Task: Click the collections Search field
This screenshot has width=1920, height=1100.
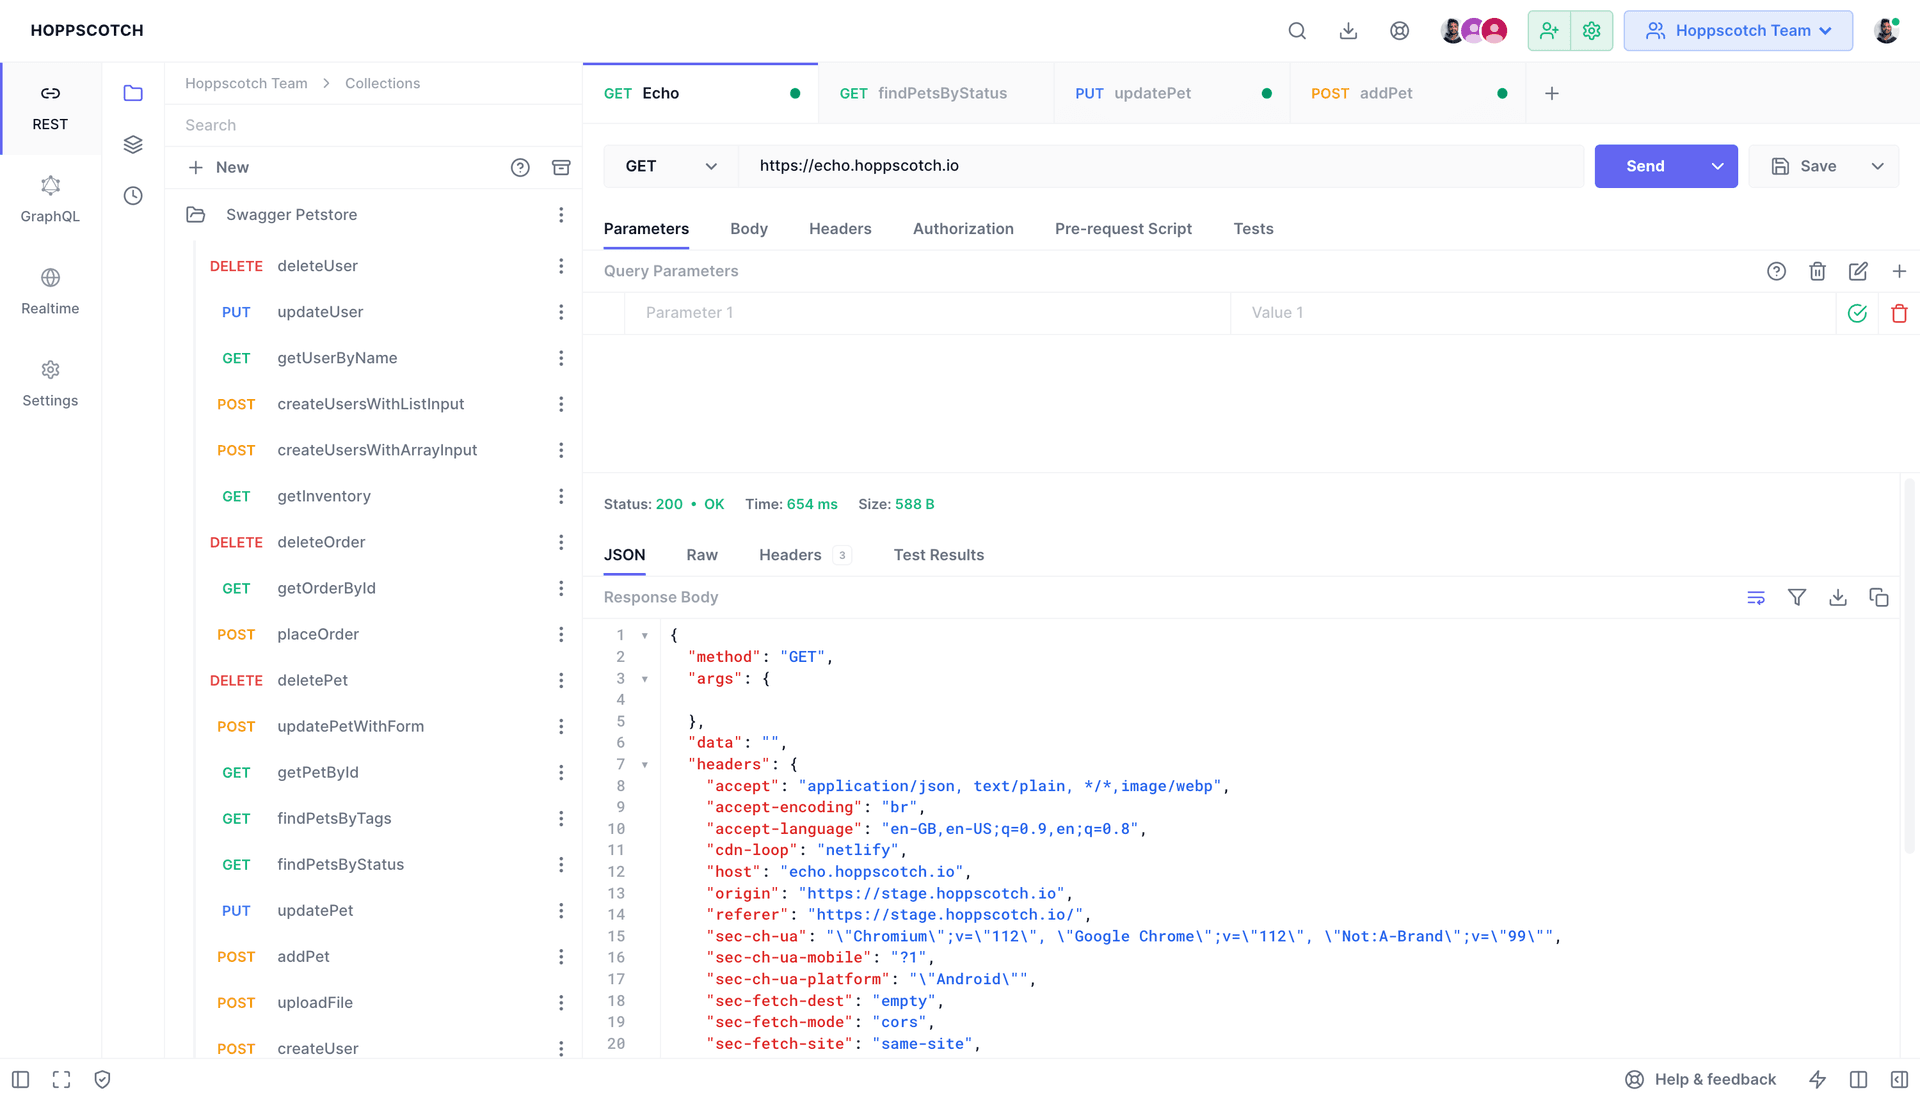Action: click(373, 126)
